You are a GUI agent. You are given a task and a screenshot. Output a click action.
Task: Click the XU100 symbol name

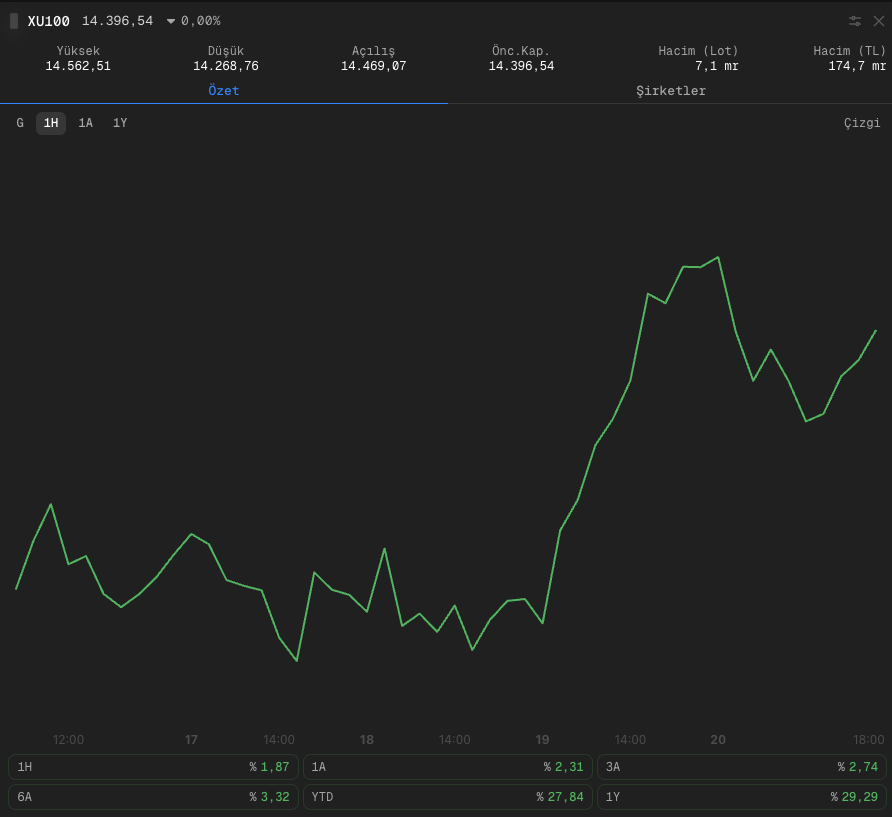click(x=48, y=22)
